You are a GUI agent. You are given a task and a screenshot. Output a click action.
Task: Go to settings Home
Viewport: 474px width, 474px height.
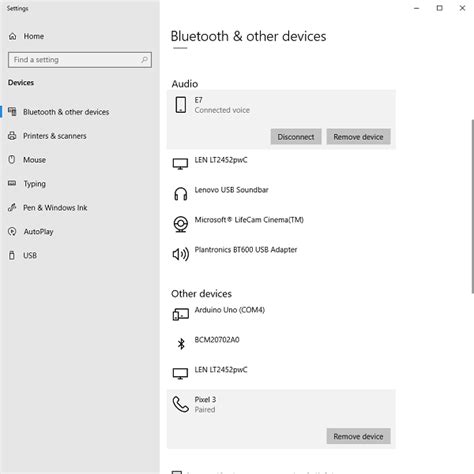click(33, 36)
